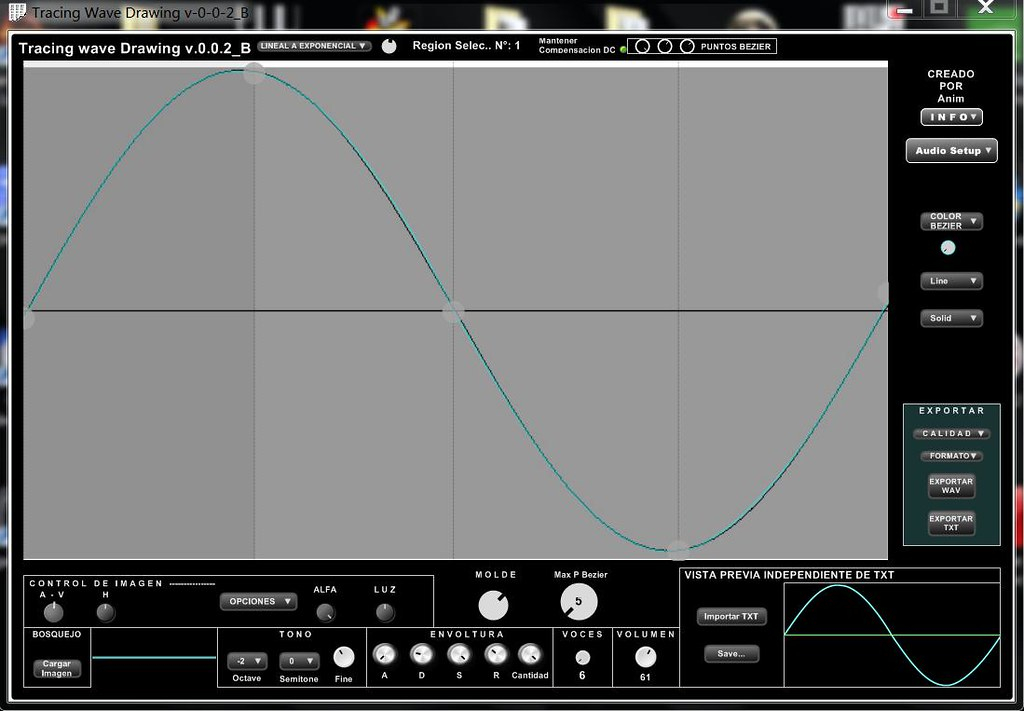Screen dimensions: 1024x711
Task: Click the envelope Attack (A) knob
Action: click(x=384, y=655)
